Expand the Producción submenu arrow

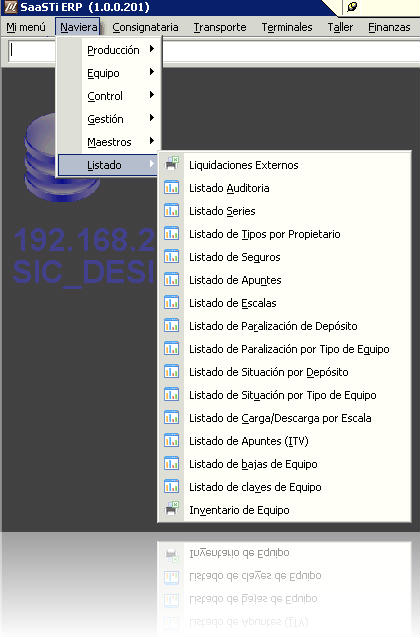coord(152,49)
